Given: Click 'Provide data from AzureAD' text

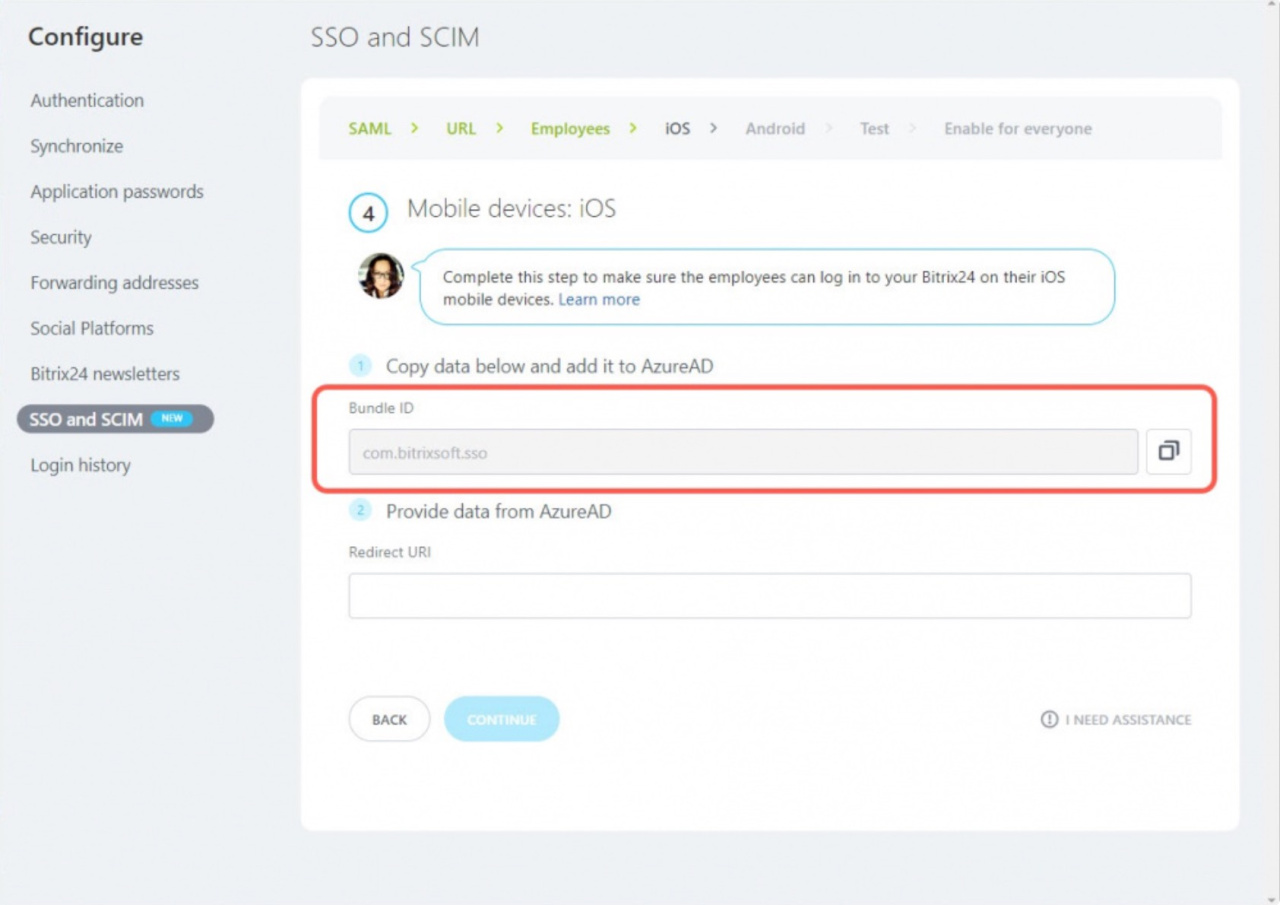Looking at the screenshot, I should point(499,511).
